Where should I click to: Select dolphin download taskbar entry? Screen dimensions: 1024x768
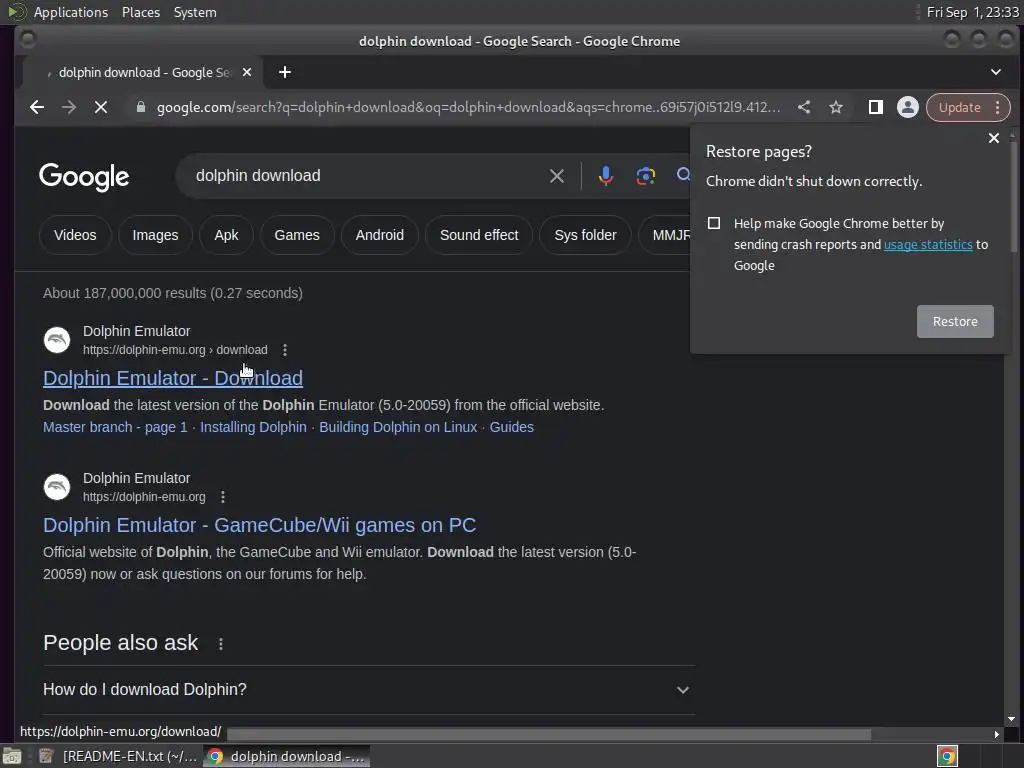[287, 756]
